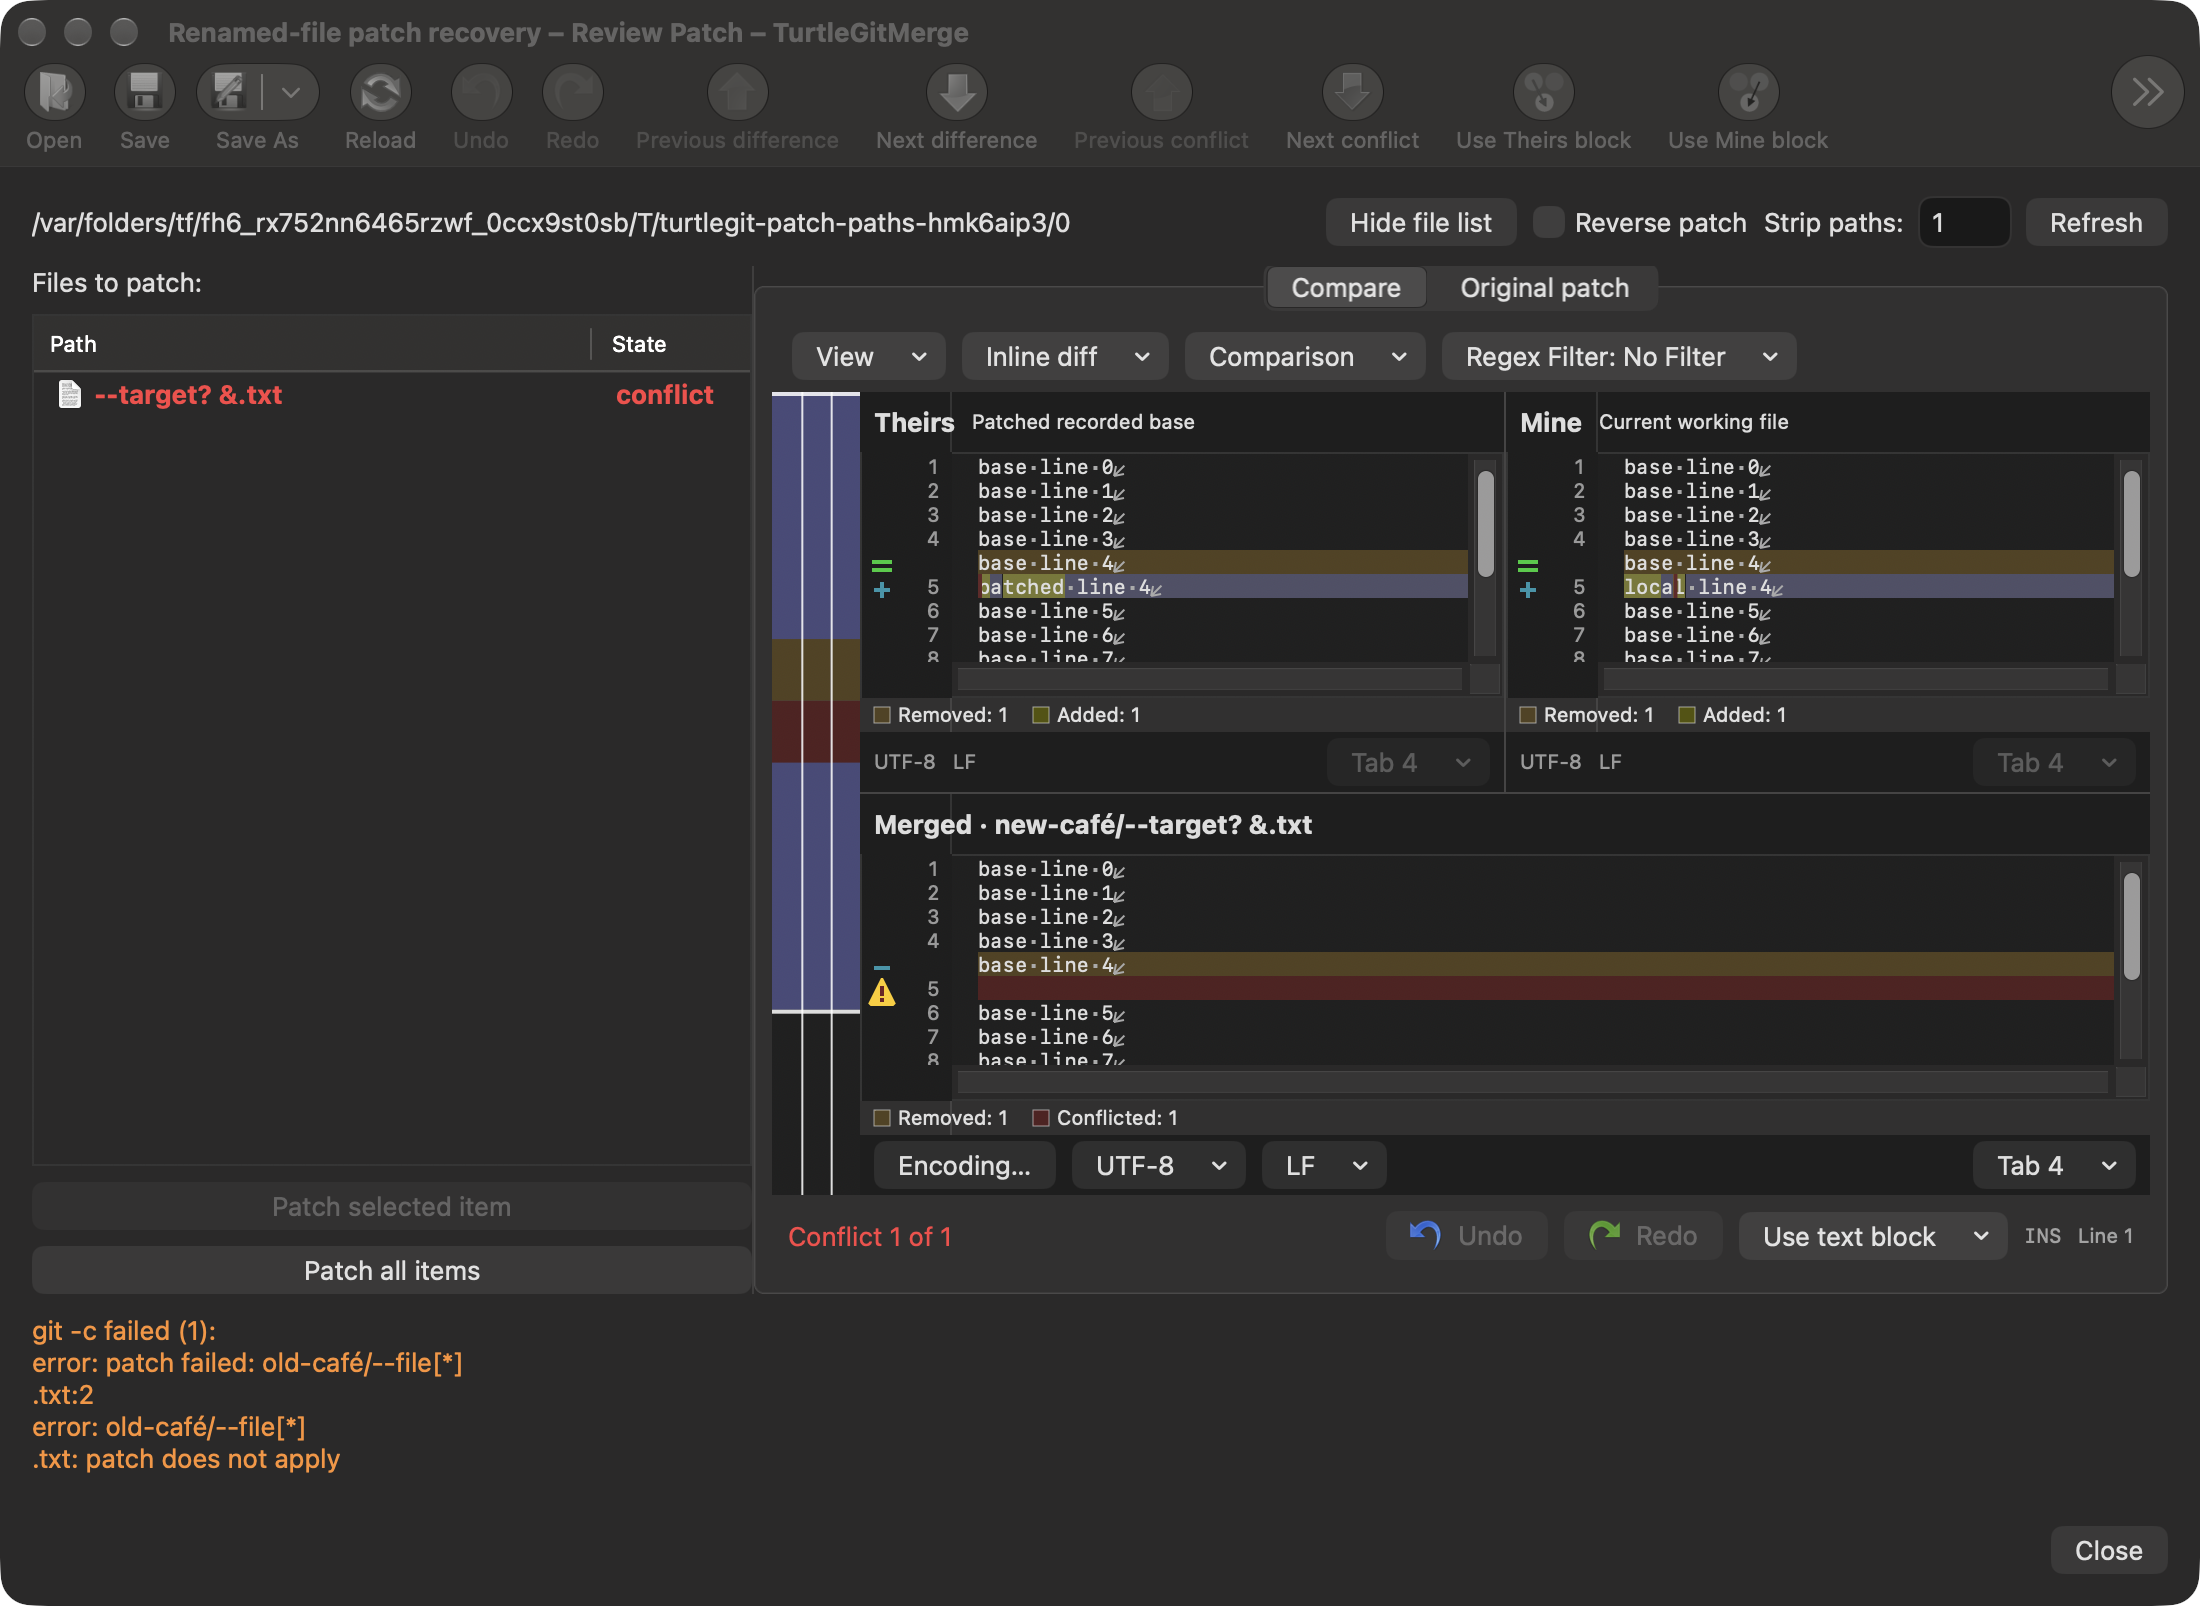The width and height of the screenshot is (2200, 1606).
Task: Click Theirs pane vertical scrollbar
Action: [1485, 560]
